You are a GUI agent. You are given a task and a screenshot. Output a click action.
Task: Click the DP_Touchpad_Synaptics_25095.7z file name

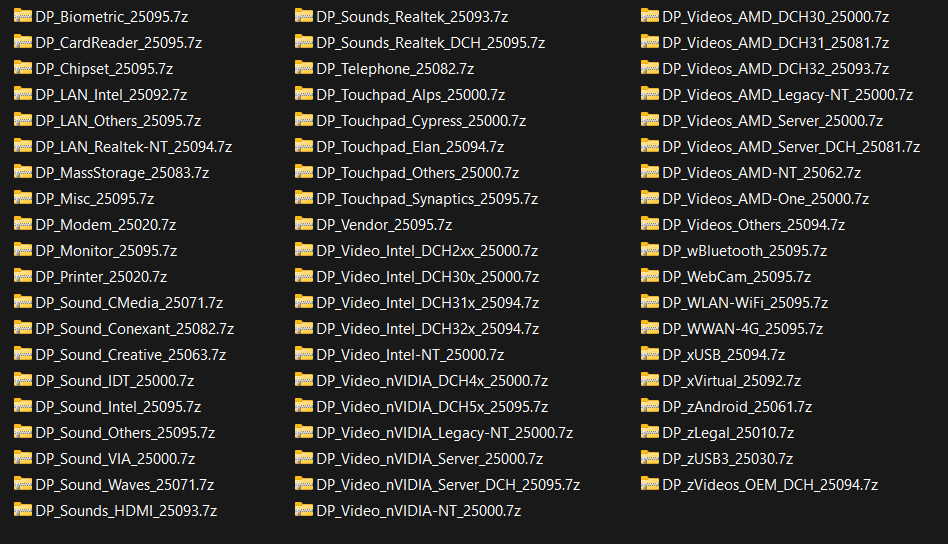426,199
